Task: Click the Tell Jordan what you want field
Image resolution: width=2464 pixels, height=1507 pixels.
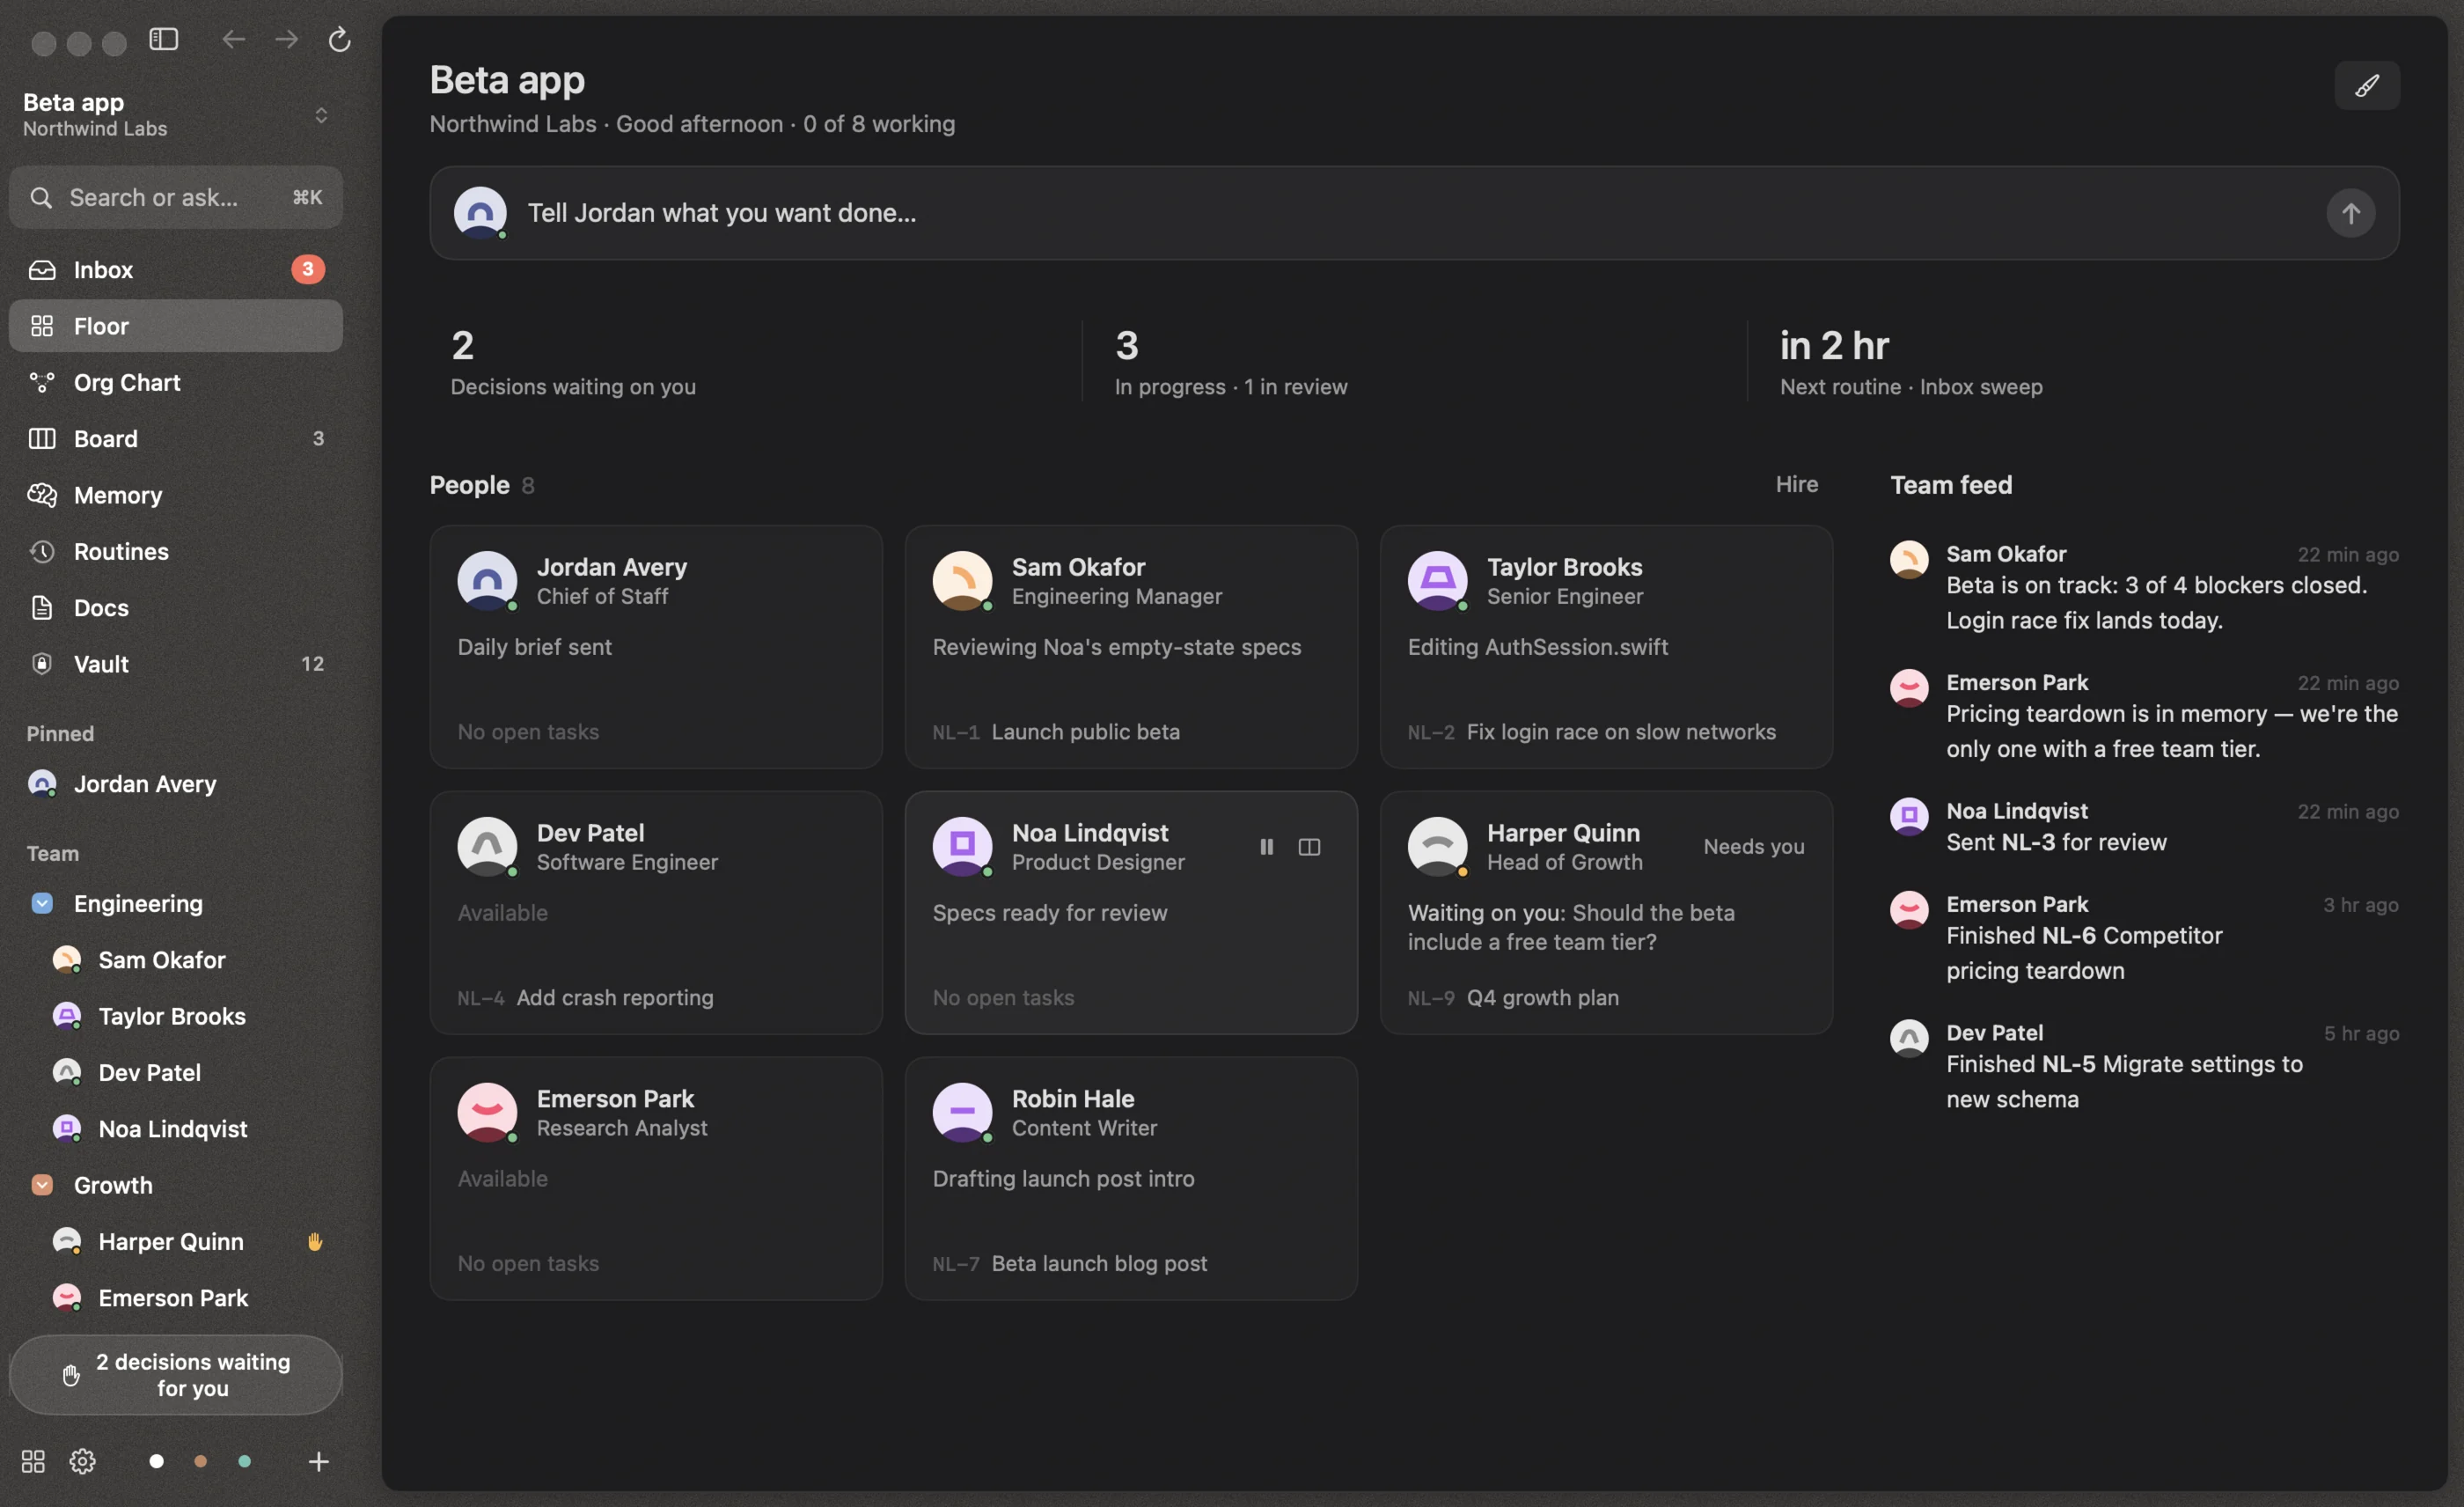Action: click(1414, 213)
